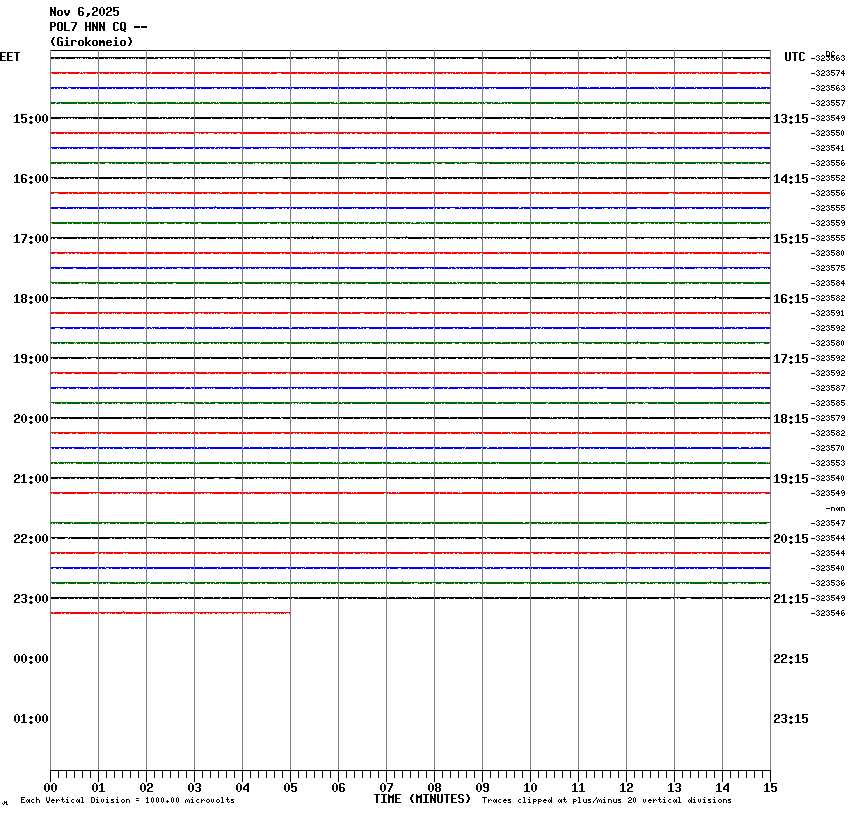Screen dimensions: 850x814
Task: Click the 'TIME (MINUTES)' axis title
Action: tap(422, 799)
